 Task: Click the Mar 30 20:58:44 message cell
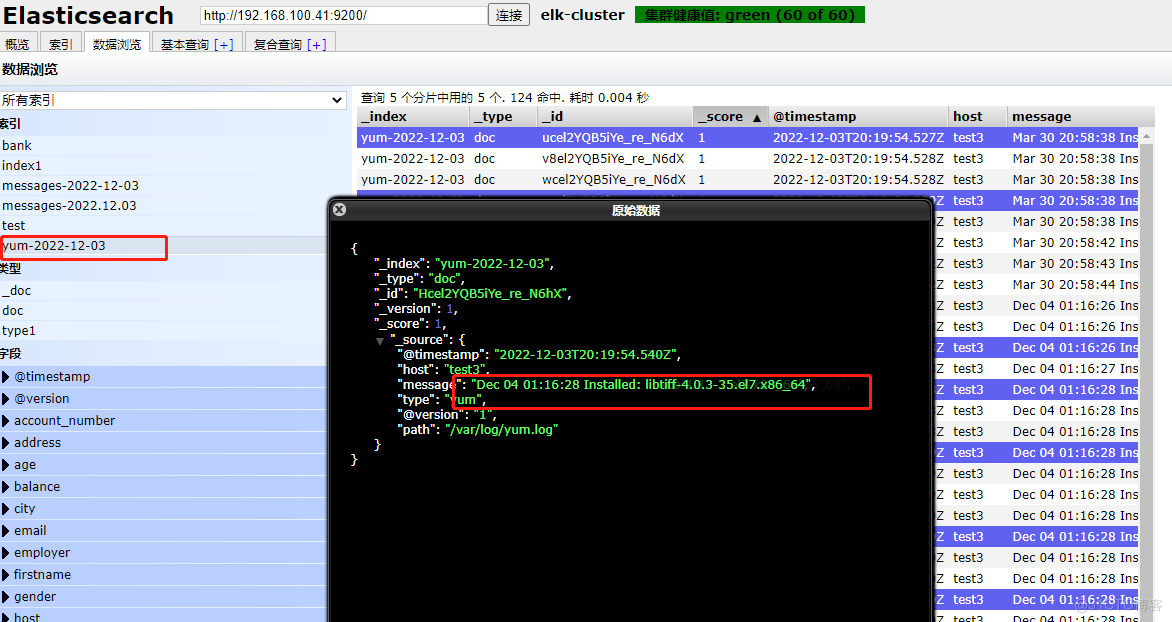tap(1074, 285)
